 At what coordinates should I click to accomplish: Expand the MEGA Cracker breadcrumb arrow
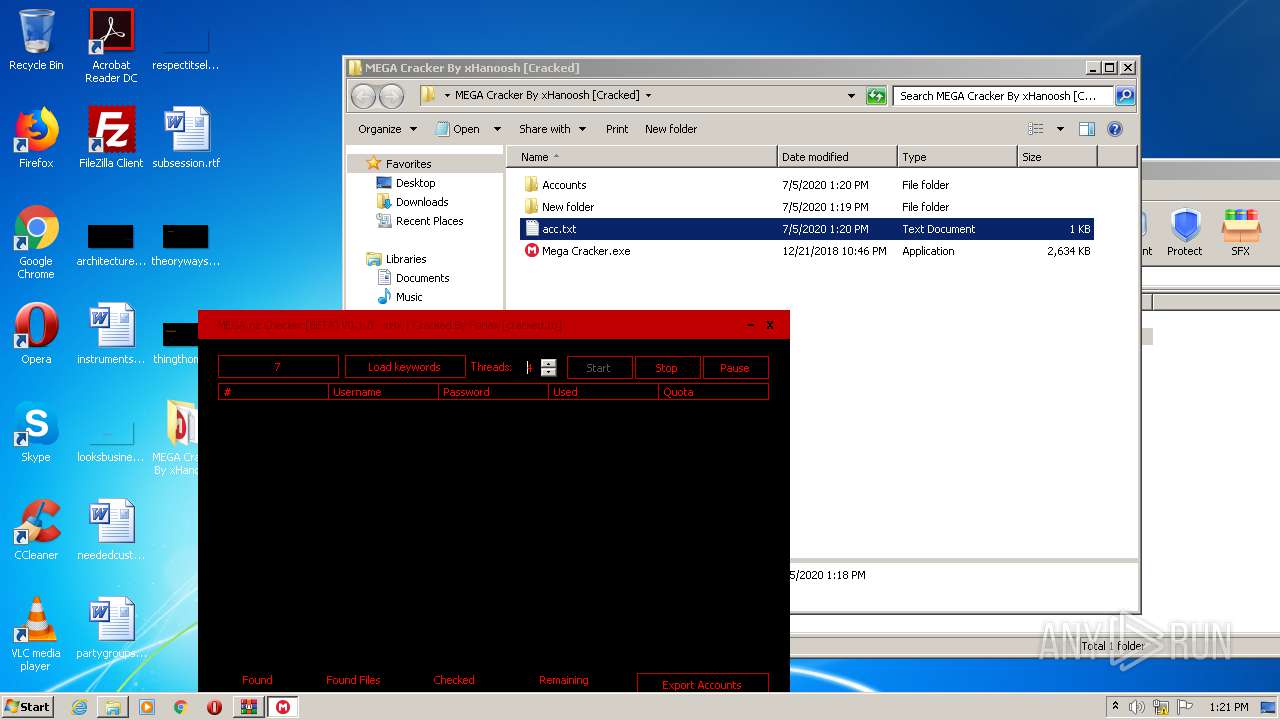pos(648,96)
